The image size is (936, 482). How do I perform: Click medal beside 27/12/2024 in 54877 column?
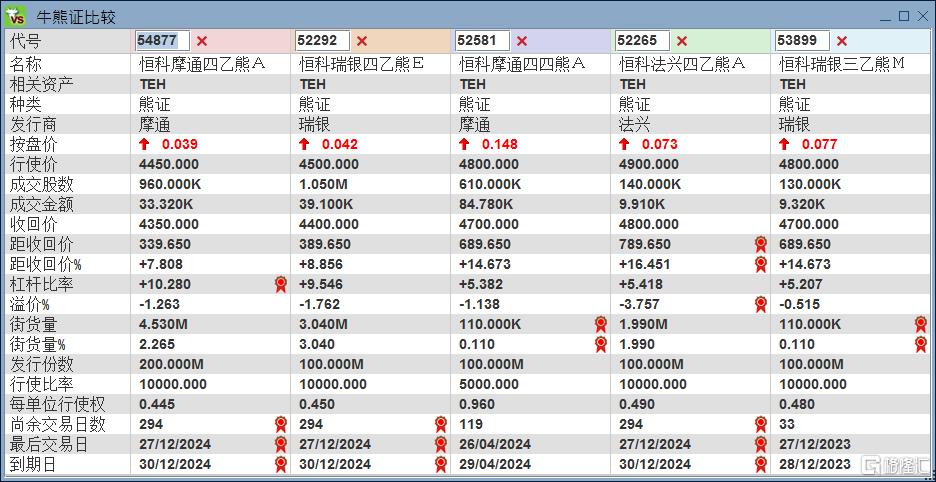[x=281, y=444]
